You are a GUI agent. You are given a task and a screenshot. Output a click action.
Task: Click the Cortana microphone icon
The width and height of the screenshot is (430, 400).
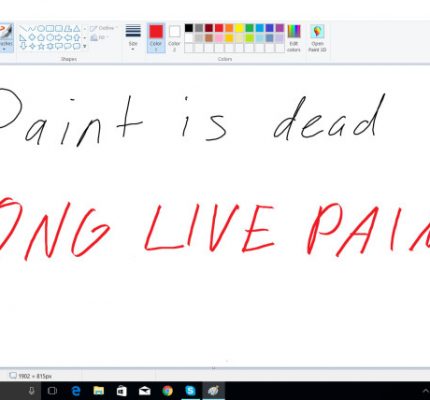tap(32, 390)
